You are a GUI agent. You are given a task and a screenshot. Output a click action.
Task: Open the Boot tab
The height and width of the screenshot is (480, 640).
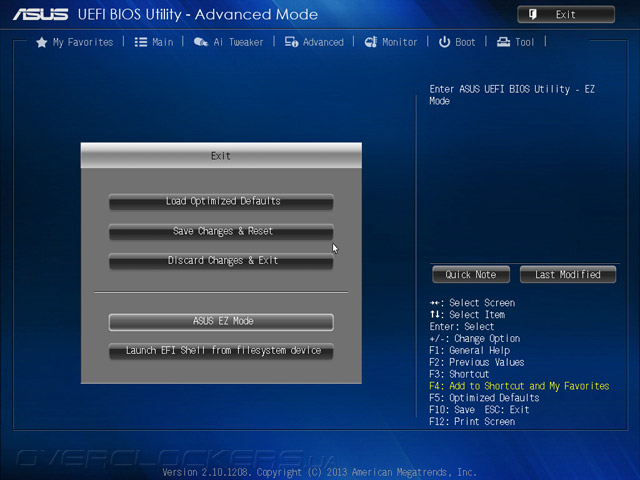click(457, 42)
